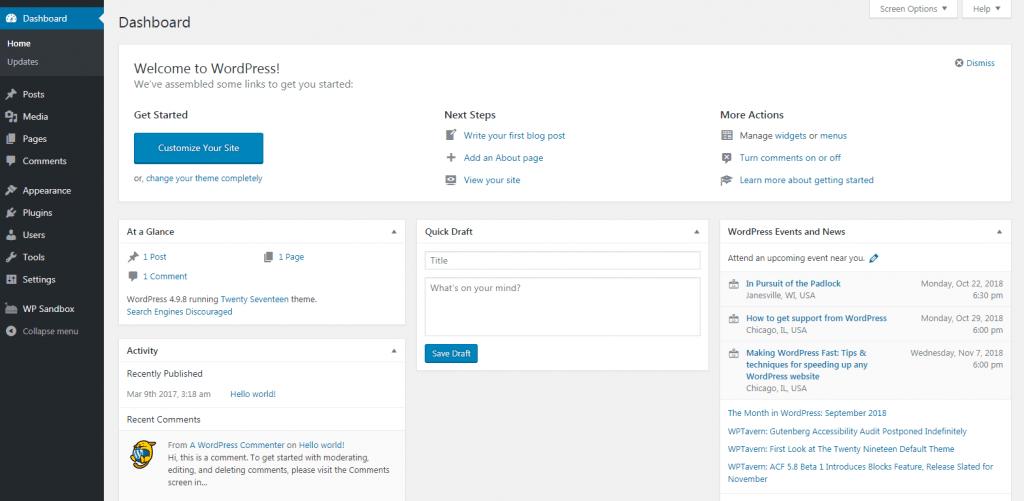Open the Write your first blog post link
Screen dimensions: 1024x501
[515, 136]
